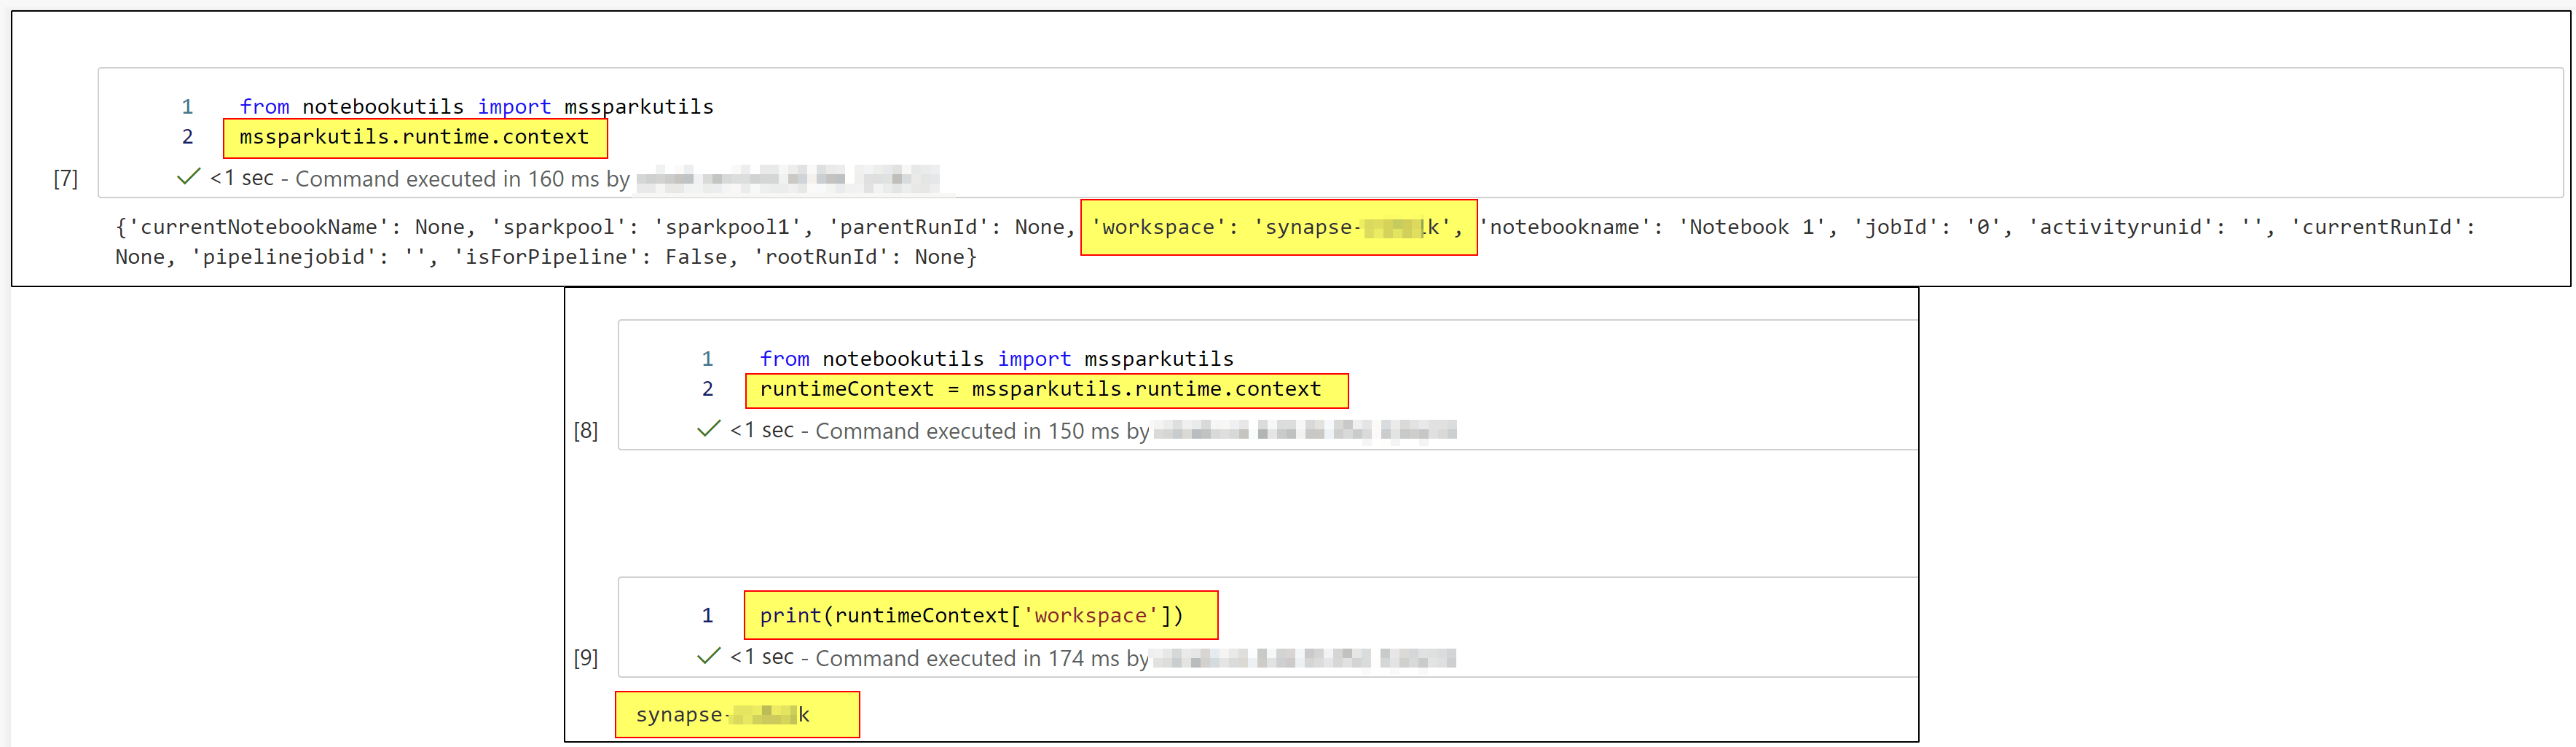
Task: Click the 'workspace': 'synapse' output entry in cell 7
Action: pos(1277,228)
